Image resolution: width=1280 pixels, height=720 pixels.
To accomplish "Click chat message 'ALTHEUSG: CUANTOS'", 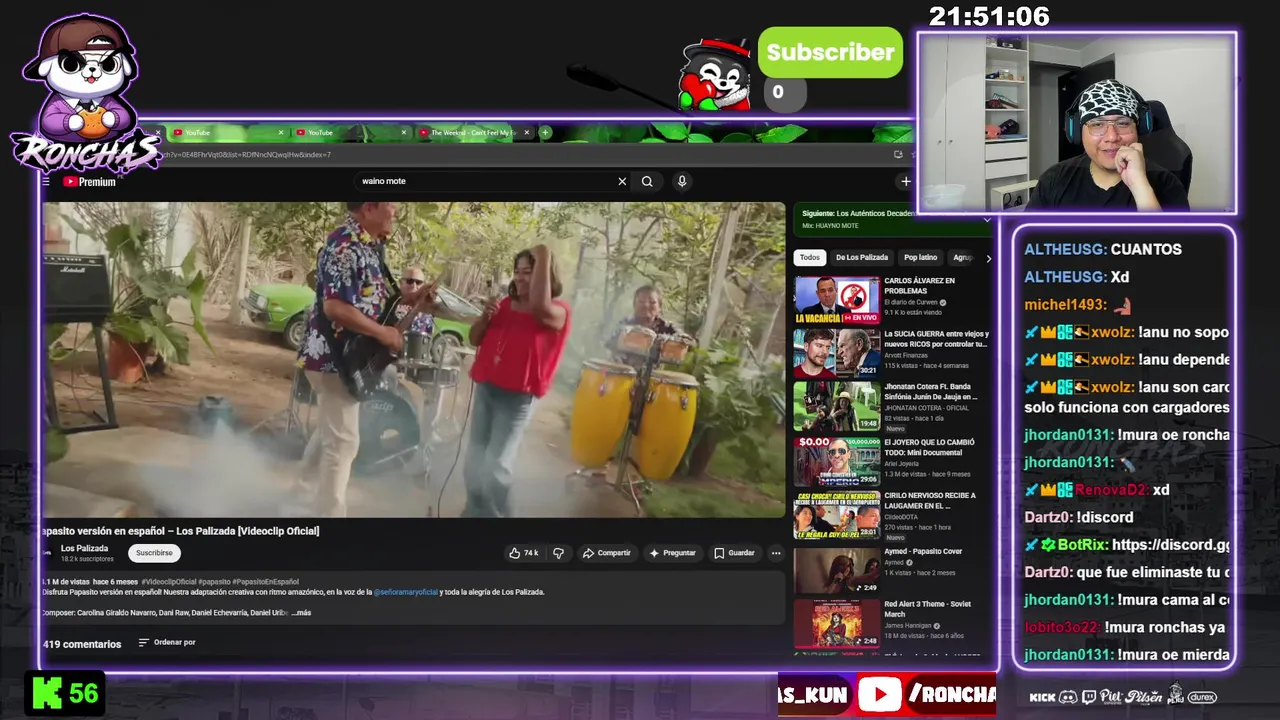I will (1103, 249).
